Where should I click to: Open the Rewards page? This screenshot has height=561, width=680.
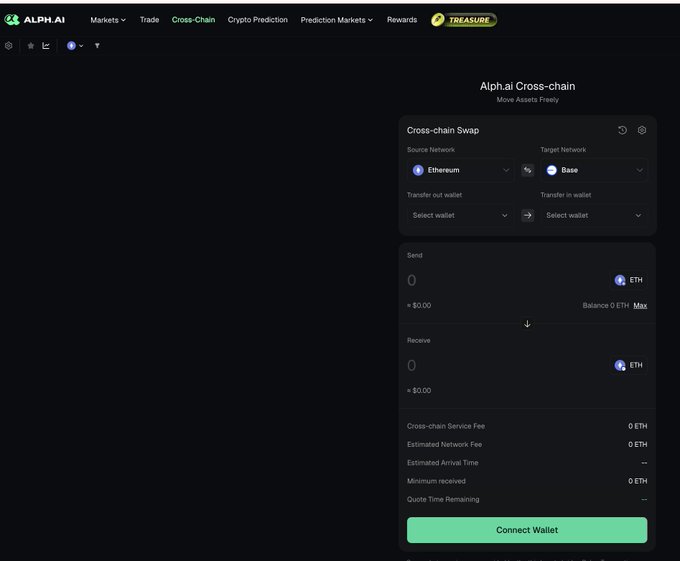tap(402, 20)
